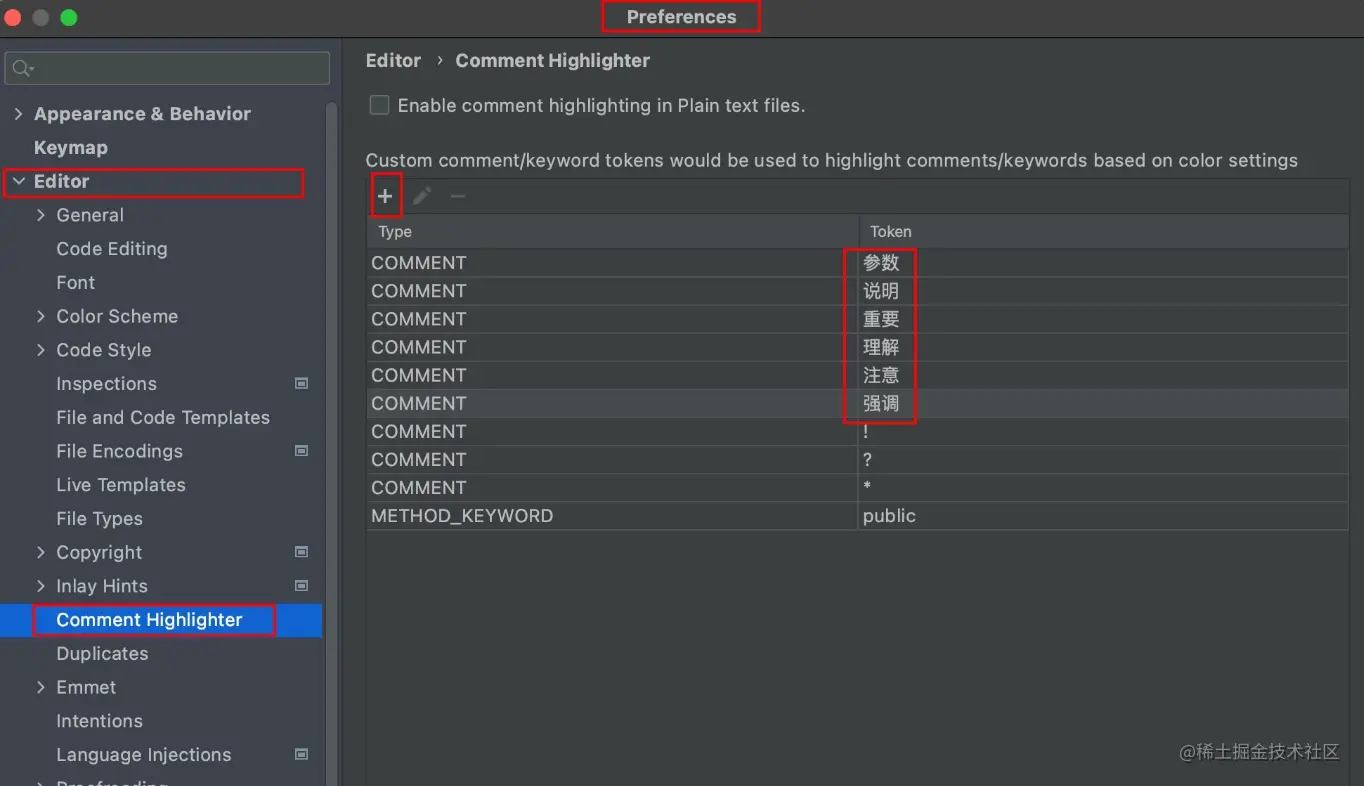This screenshot has height=786, width=1364.
Task: Click the Comment Highlighter breadcrumb
Action: click(x=553, y=61)
